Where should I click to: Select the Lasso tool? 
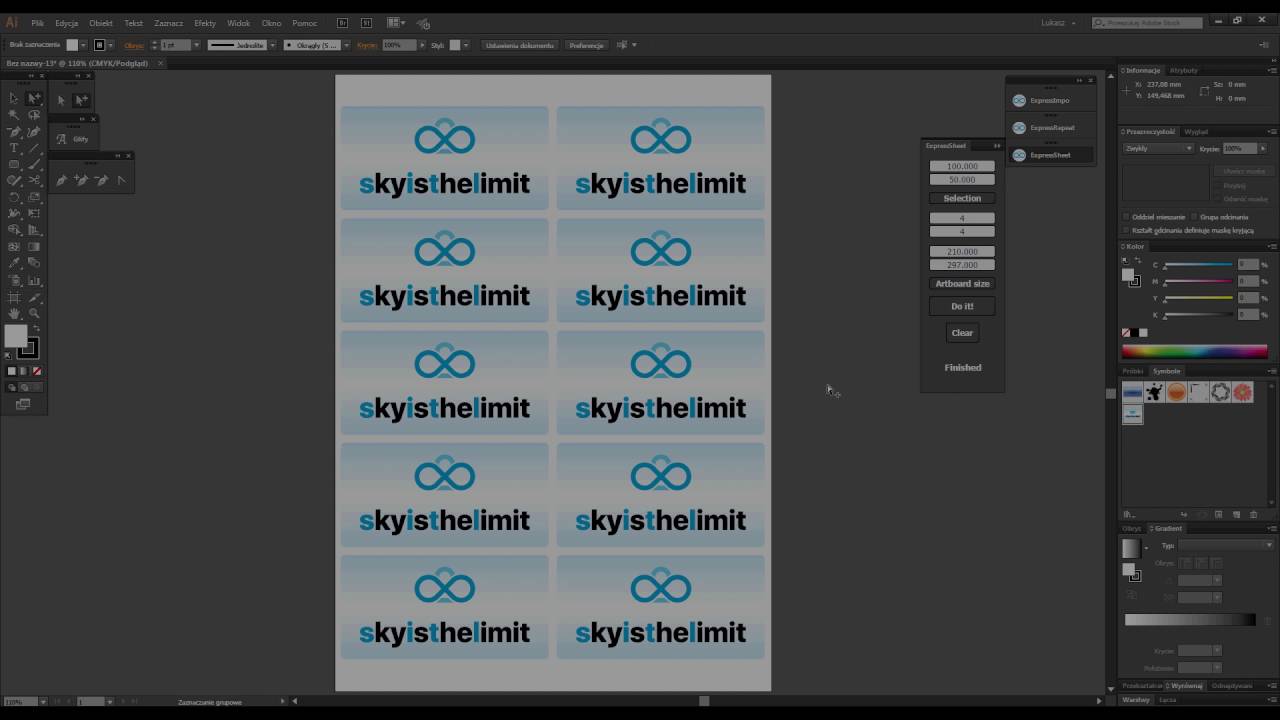pyautogui.click(x=34, y=115)
